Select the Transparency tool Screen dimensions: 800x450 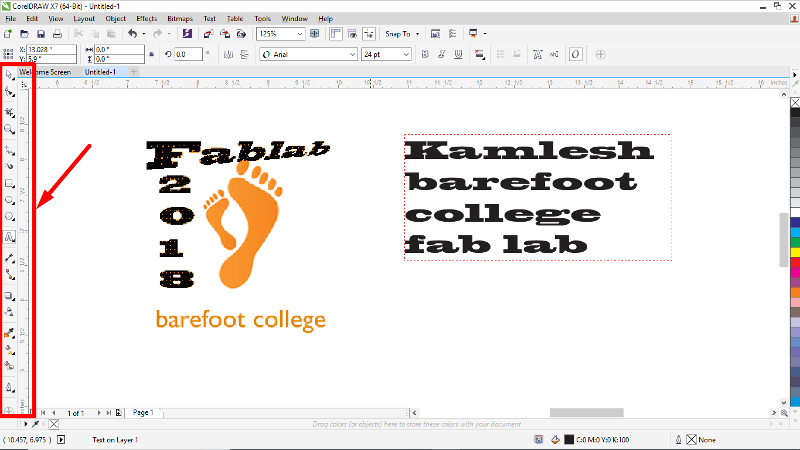pyautogui.click(x=9, y=312)
